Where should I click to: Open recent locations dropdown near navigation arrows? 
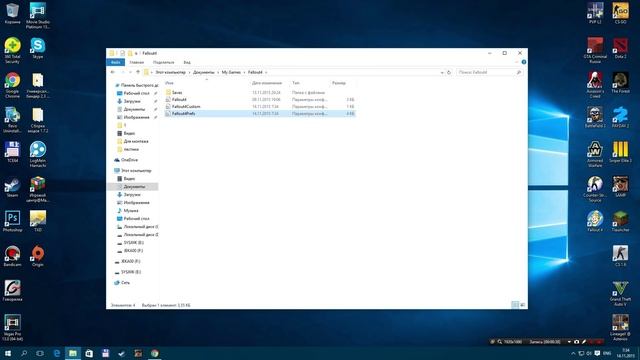coord(131,72)
